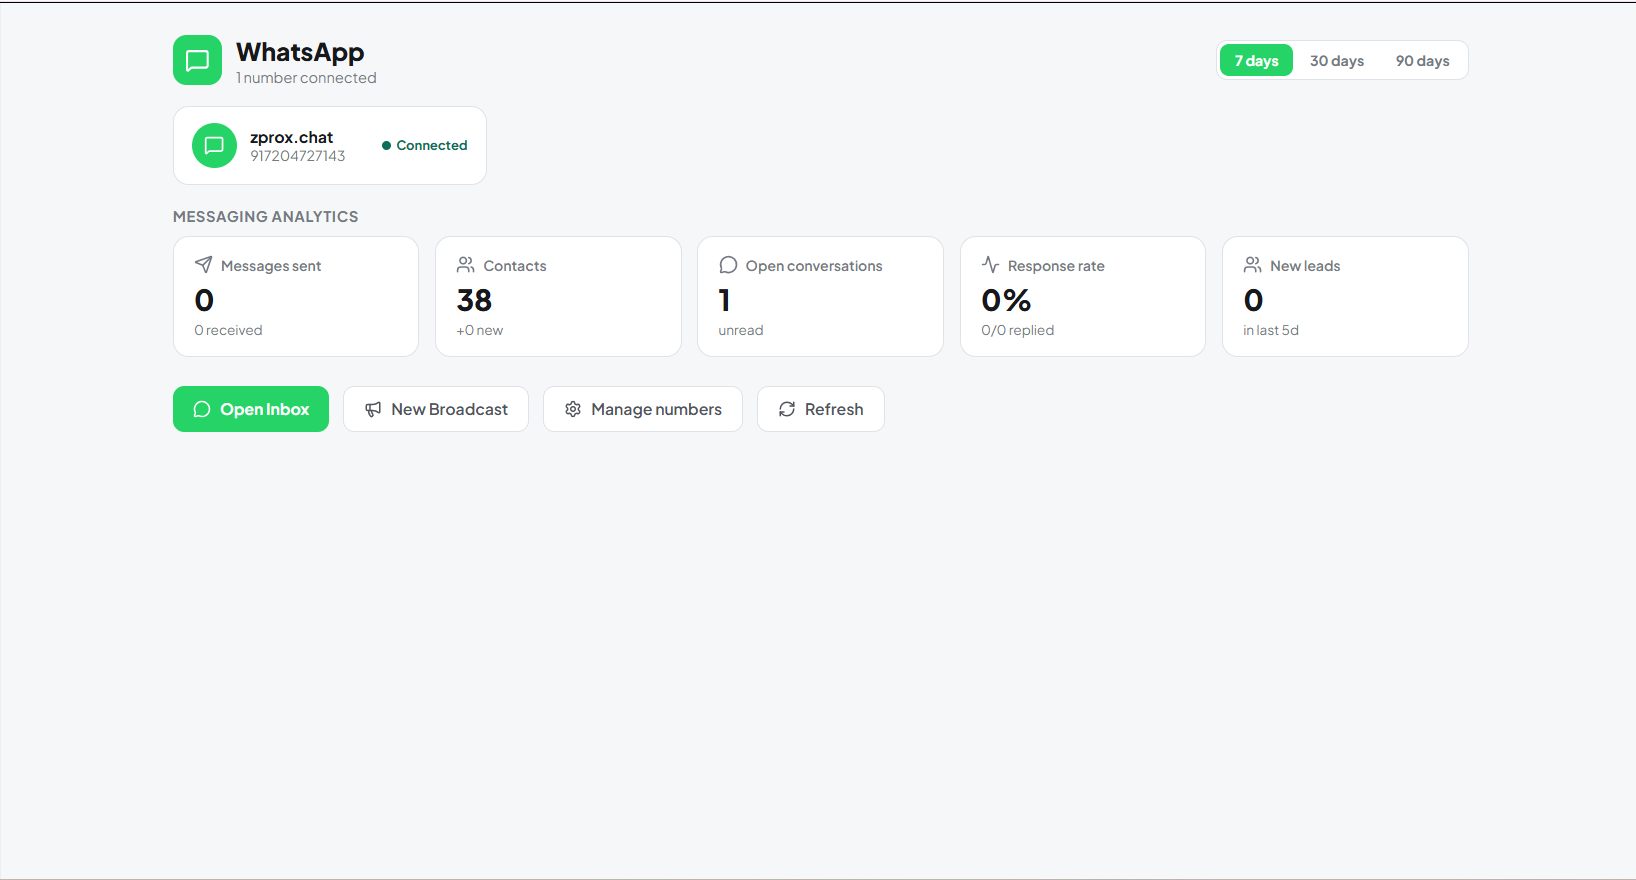Switch to the 30 days range

[x=1337, y=60]
